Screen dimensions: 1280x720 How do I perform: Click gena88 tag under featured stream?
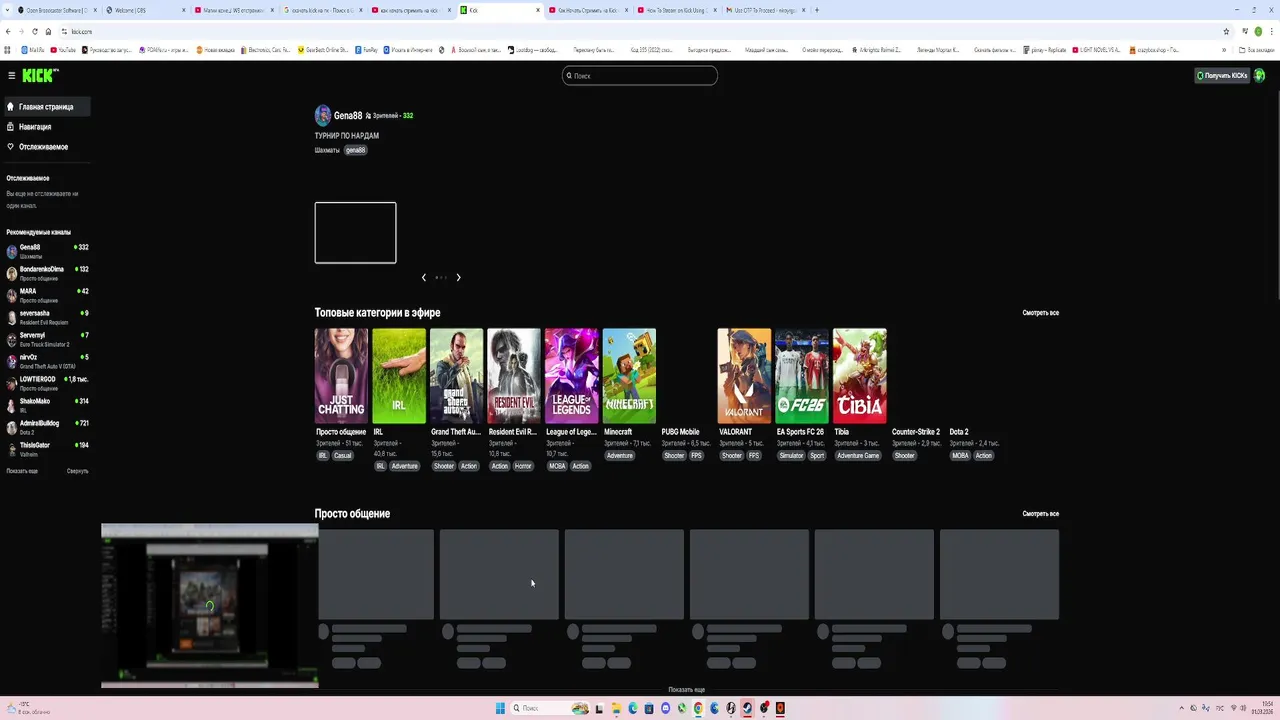[x=356, y=150]
